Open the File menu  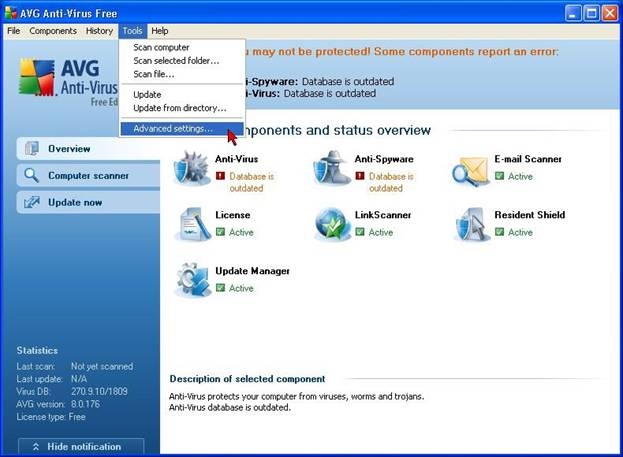point(14,31)
